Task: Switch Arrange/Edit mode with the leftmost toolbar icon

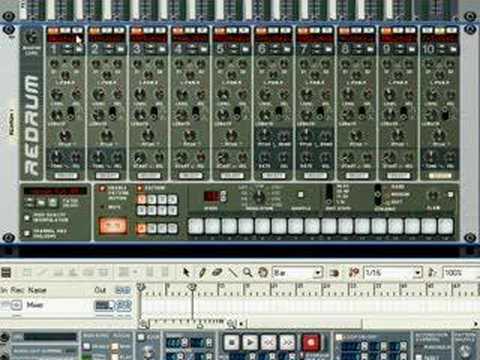Action: [x=6, y=273]
